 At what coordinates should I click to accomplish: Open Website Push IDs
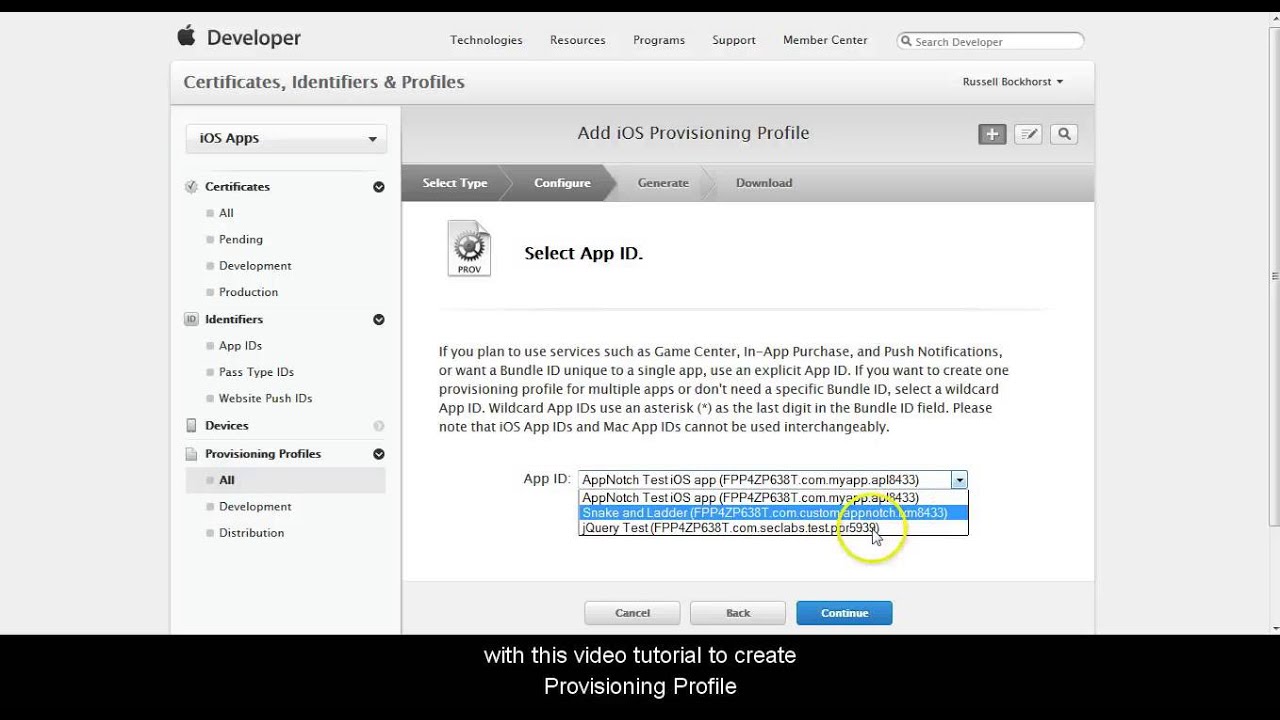(265, 398)
